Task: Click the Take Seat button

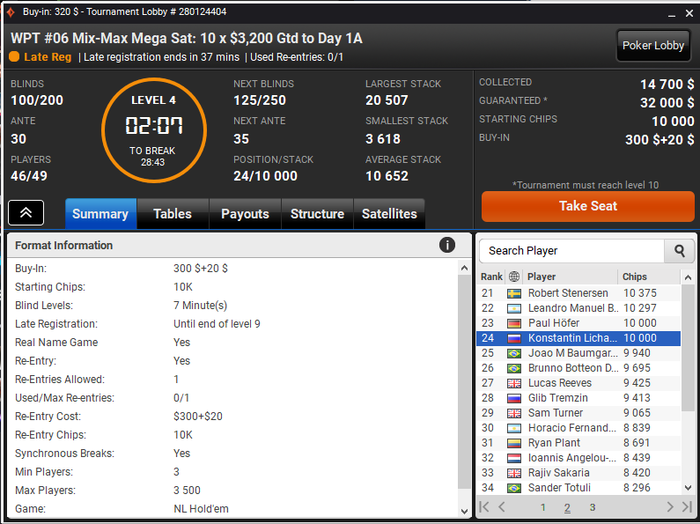Action: pyautogui.click(x=588, y=206)
